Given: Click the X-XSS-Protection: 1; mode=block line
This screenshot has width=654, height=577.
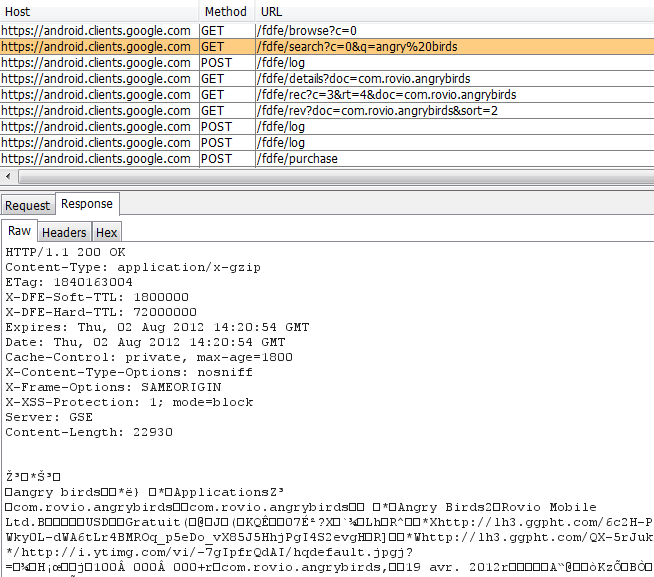Looking at the screenshot, I should (x=129, y=403).
